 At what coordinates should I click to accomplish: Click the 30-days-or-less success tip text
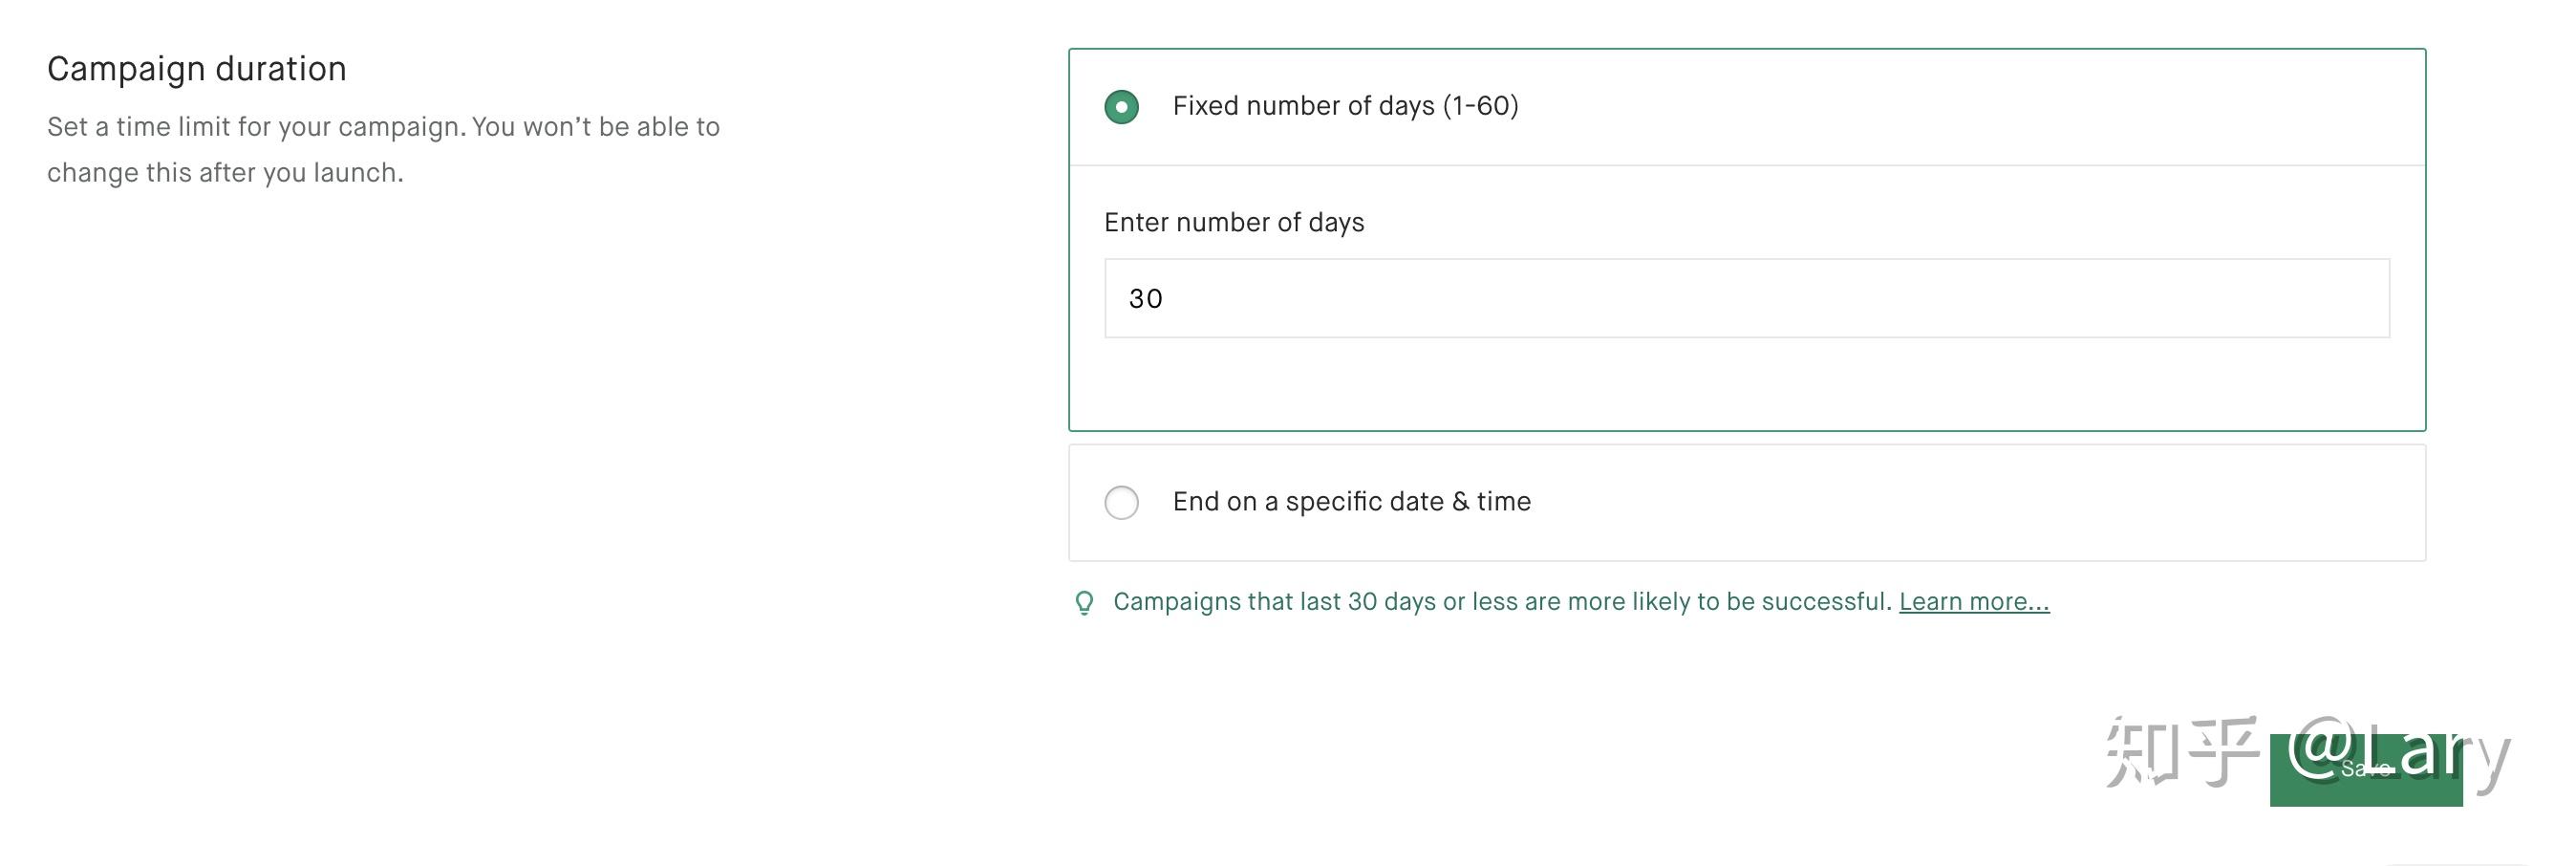1501,602
